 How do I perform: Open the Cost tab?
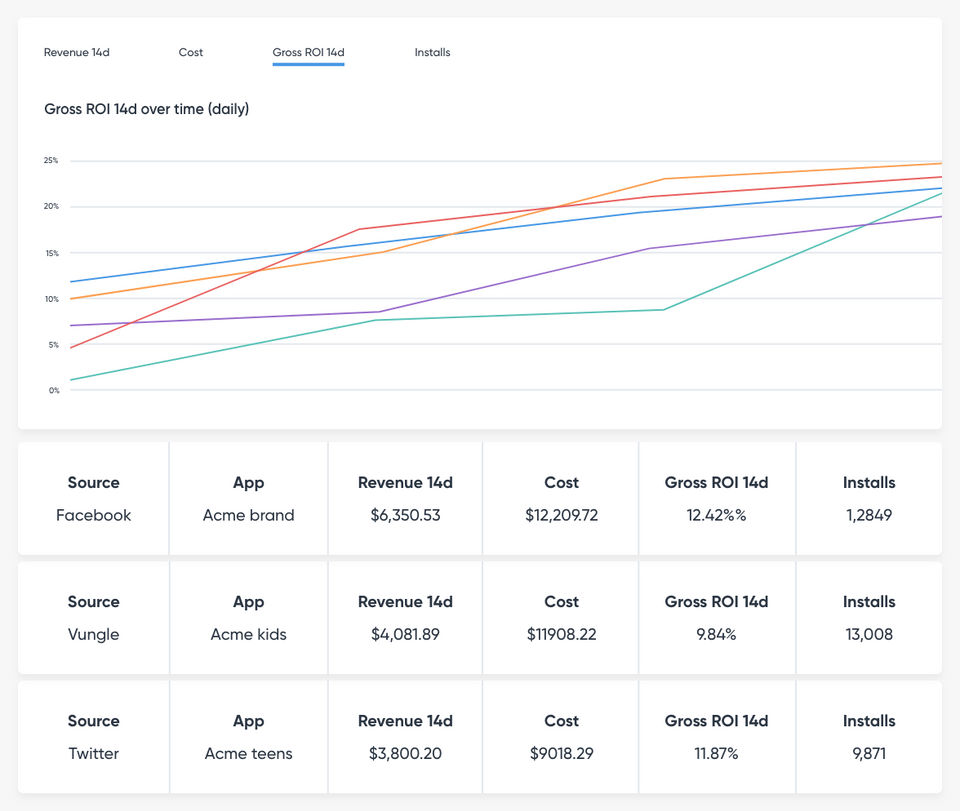pyautogui.click(x=191, y=52)
